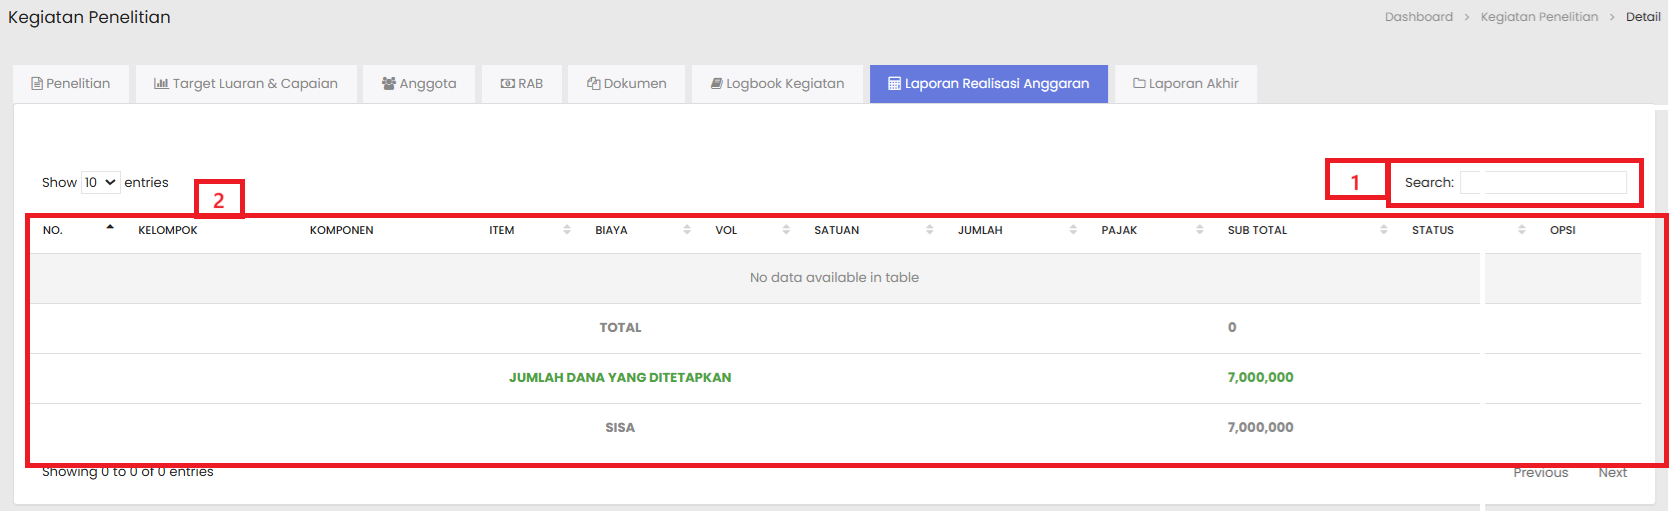Click the Kegiatan Penelitian breadcrumb link
1677x514 pixels.
click(x=1538, y=17)
